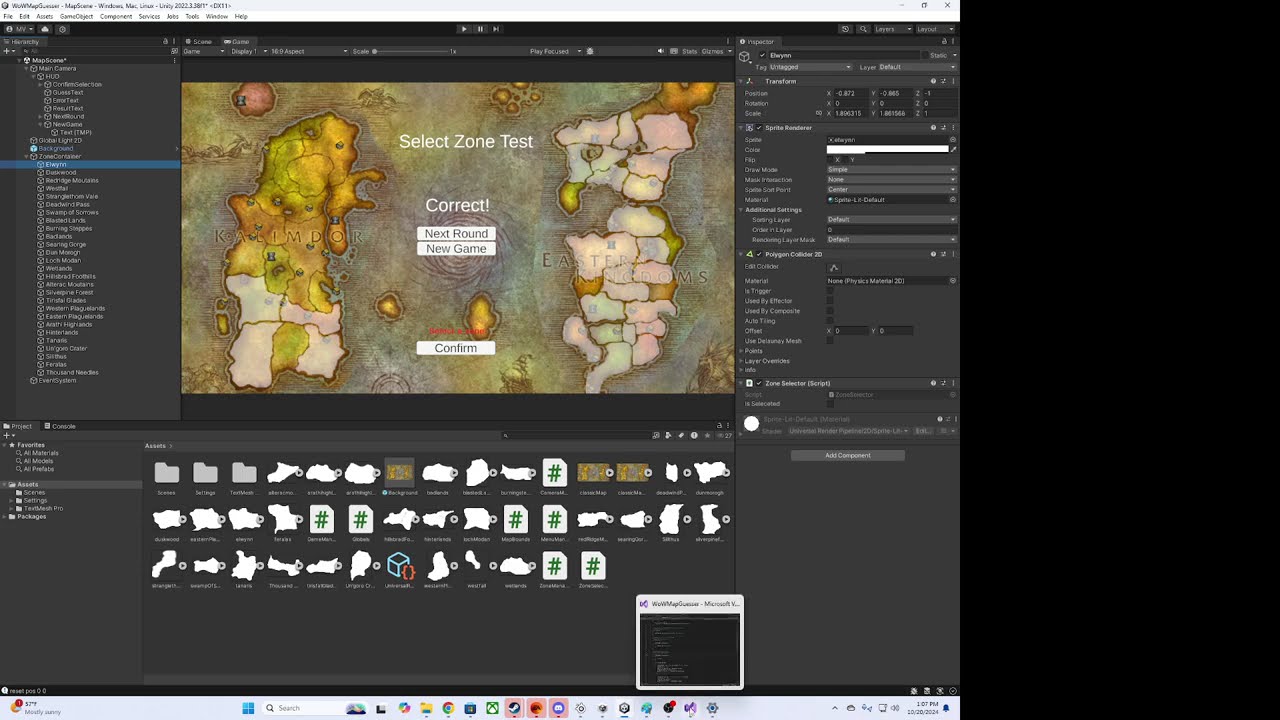The height and width of the screenshot is (720, 1280).
Task: Select the CameraMovement script asset icon
Action: tap(554, 472)
